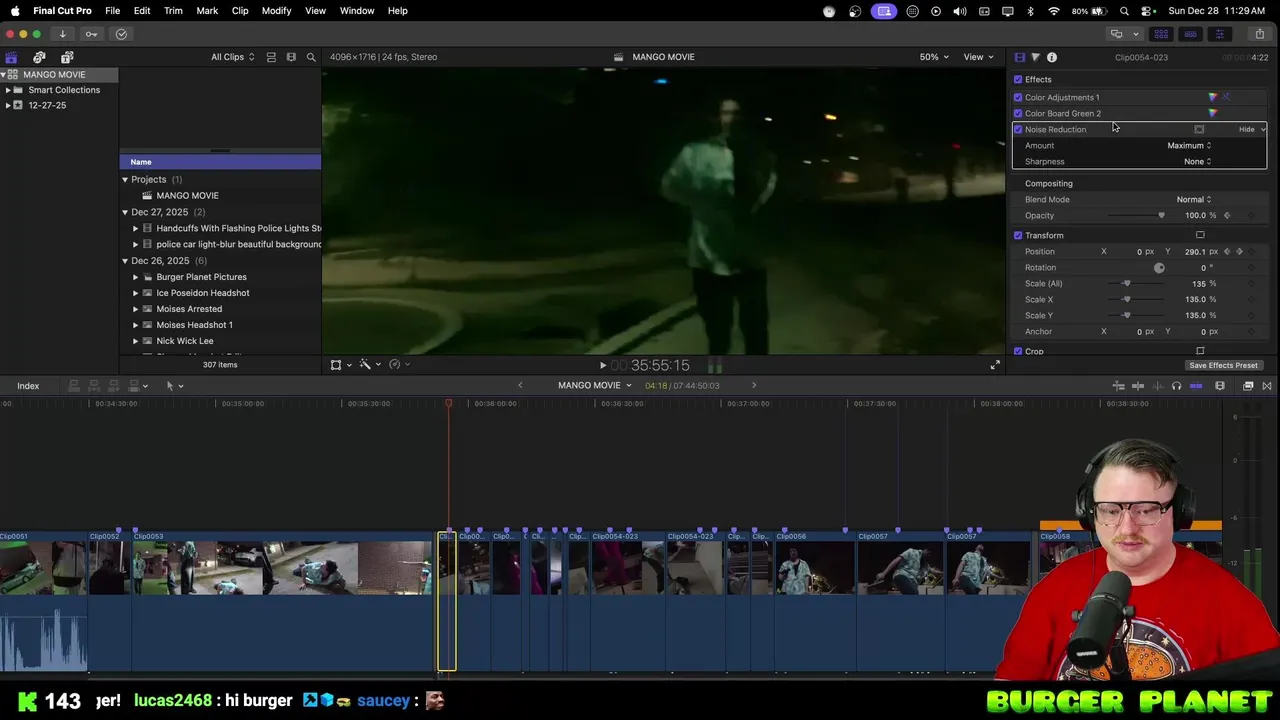1280x720 pixels.
Task: Expand the Smart Collections folder
Action: (8, 90)
